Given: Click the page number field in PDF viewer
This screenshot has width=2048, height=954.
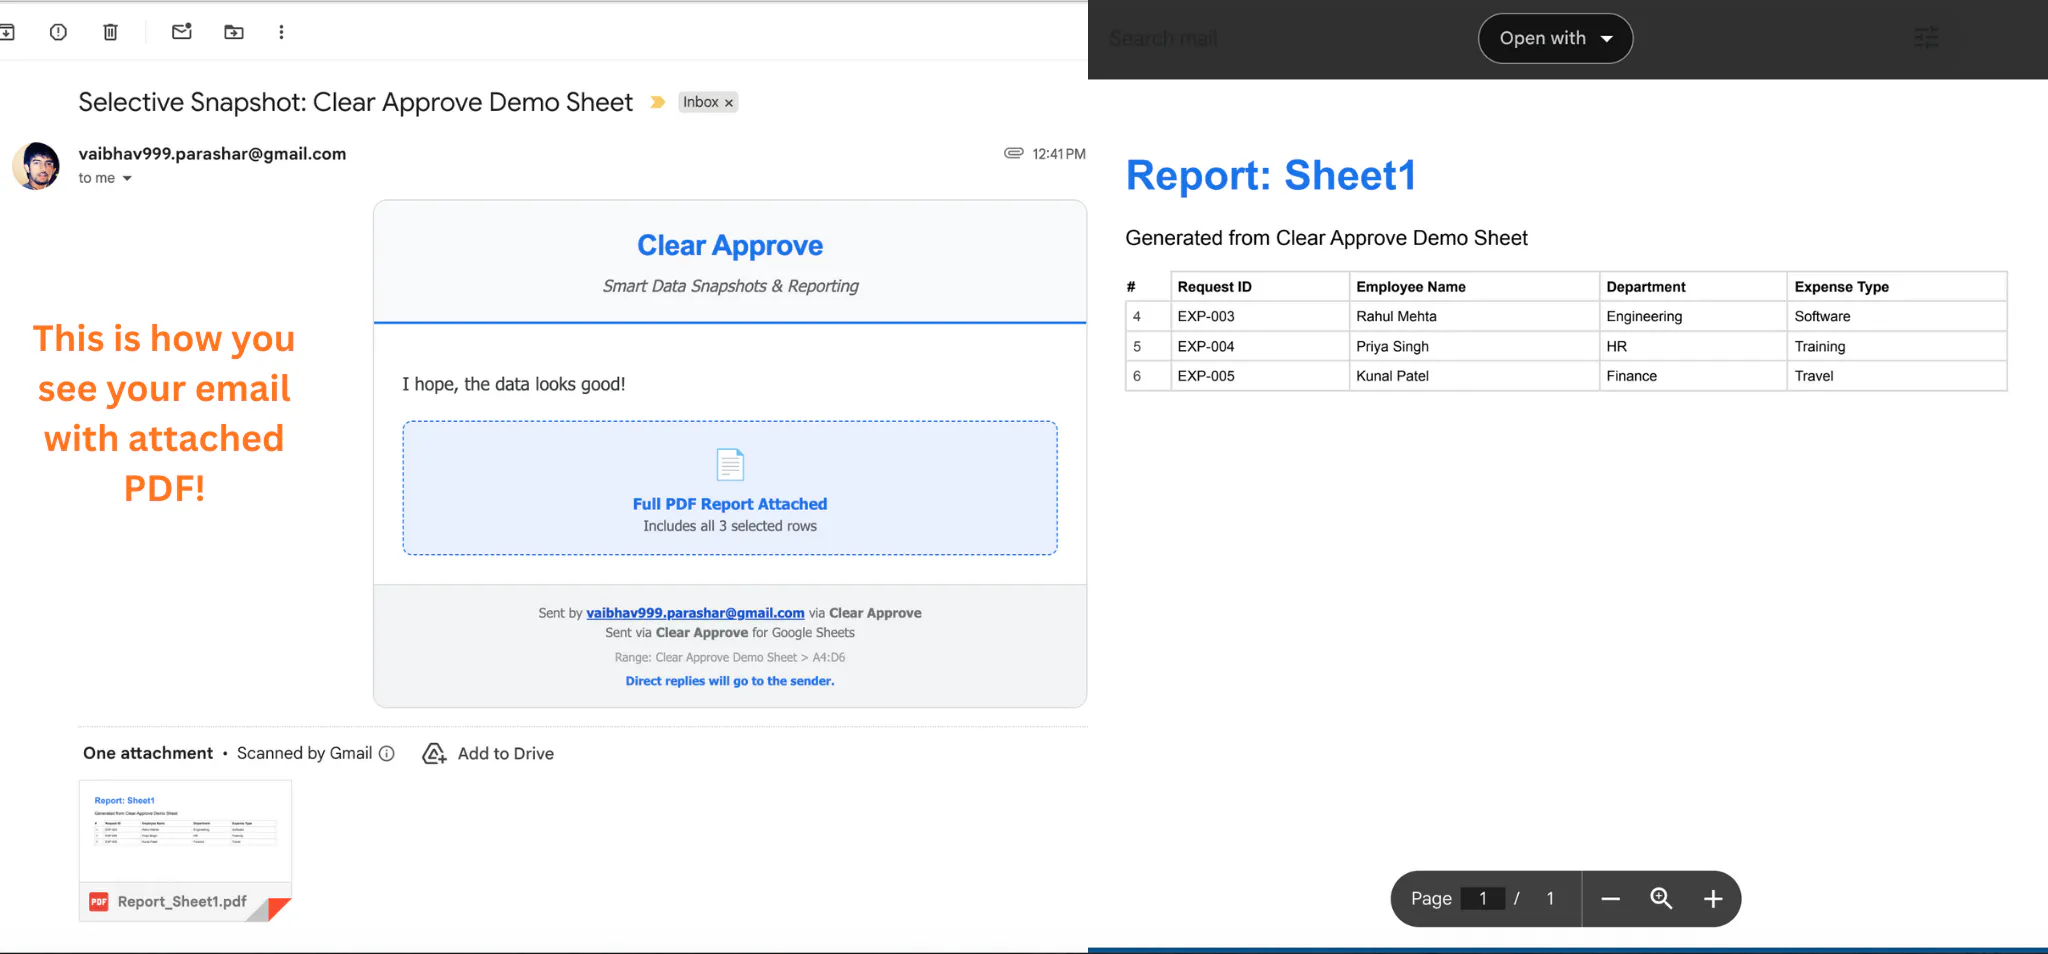Looking at the screenshot, I should [x=1483, y=898].
